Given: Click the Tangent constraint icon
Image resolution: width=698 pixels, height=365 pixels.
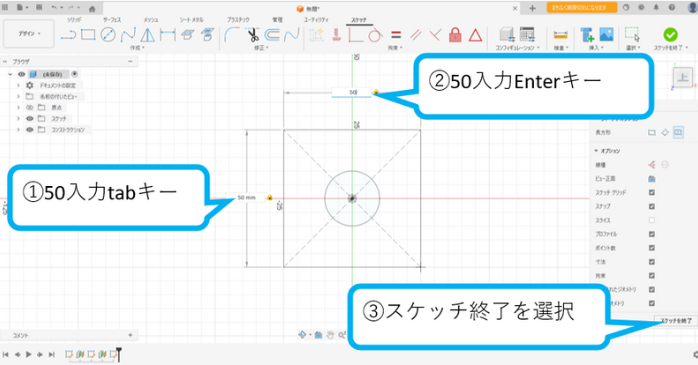Looking at the screenshot, I should 375,34.
